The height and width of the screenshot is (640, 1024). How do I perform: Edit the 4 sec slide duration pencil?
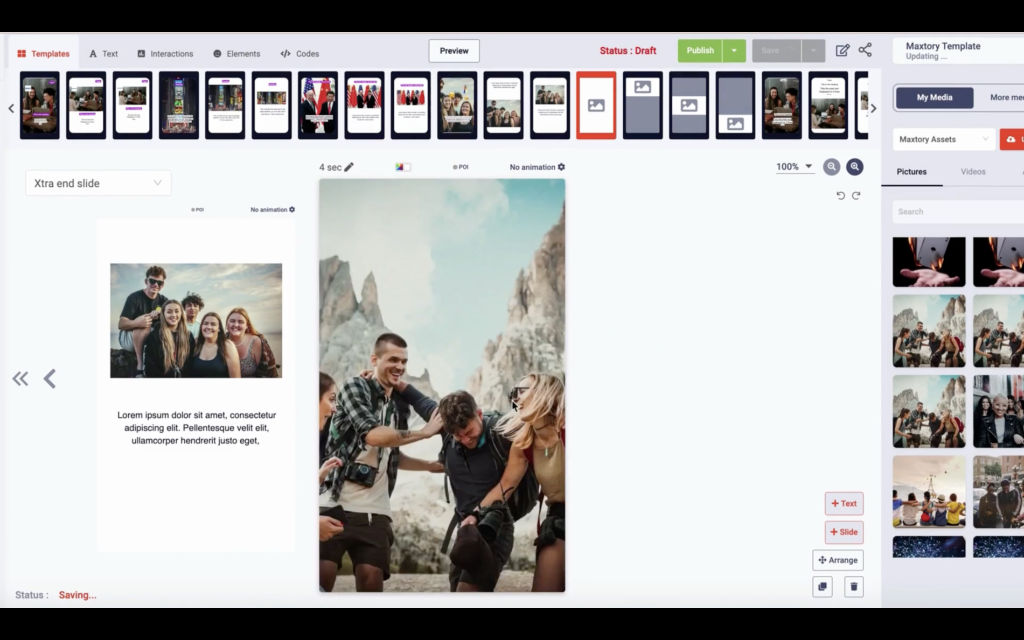click(x=349, y=167)
